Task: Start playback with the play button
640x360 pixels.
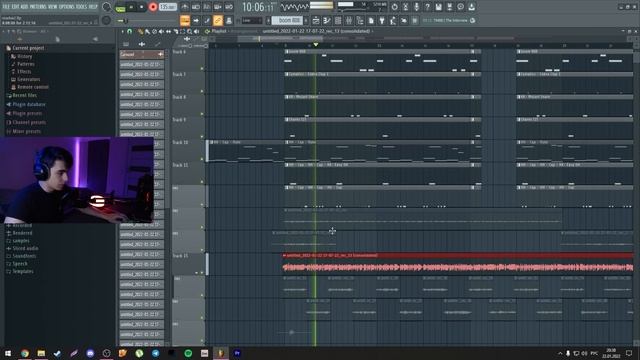Action: tap(131, 7)
